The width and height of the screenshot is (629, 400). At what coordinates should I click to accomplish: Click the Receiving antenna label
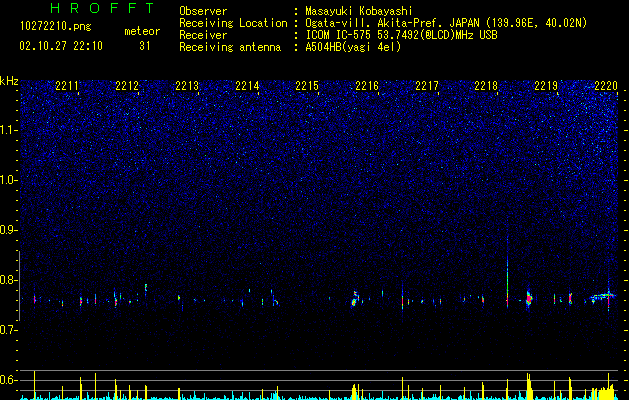(230, 47)
